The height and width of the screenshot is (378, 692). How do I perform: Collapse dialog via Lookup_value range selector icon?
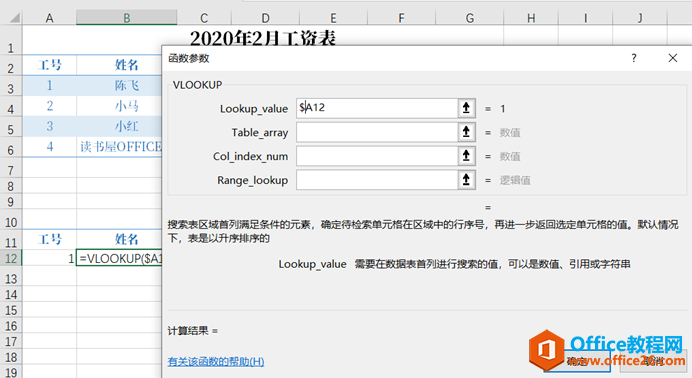tap(466, 108)
